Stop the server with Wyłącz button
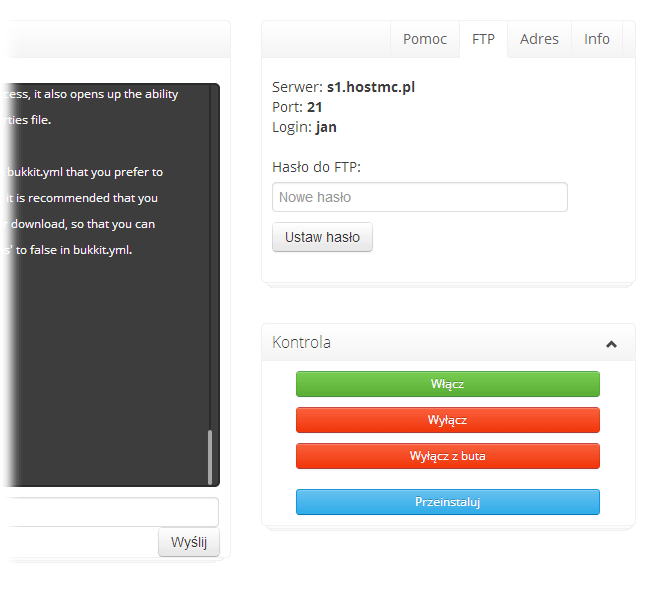Image resolution: width=659 pixels, height=613 pixels. [447, 420]
